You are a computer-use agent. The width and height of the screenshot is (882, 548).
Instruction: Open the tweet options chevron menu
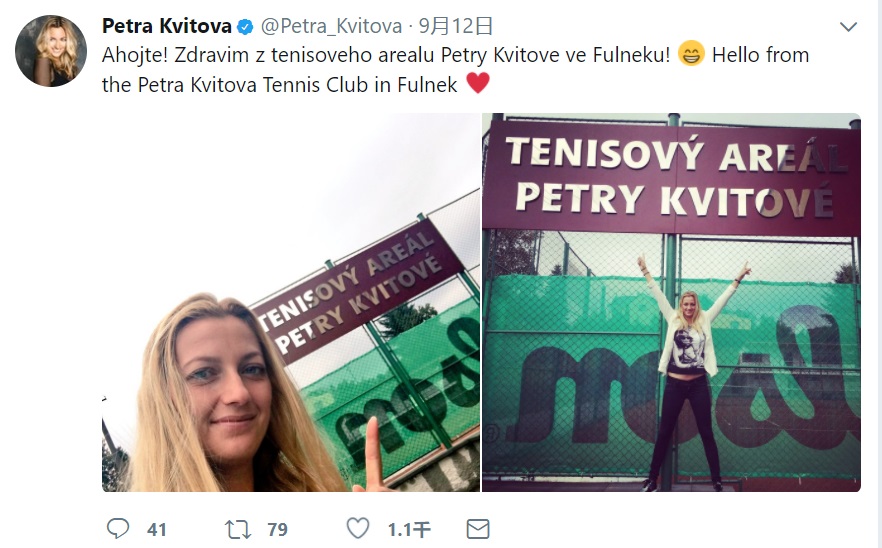click(848, 26)
